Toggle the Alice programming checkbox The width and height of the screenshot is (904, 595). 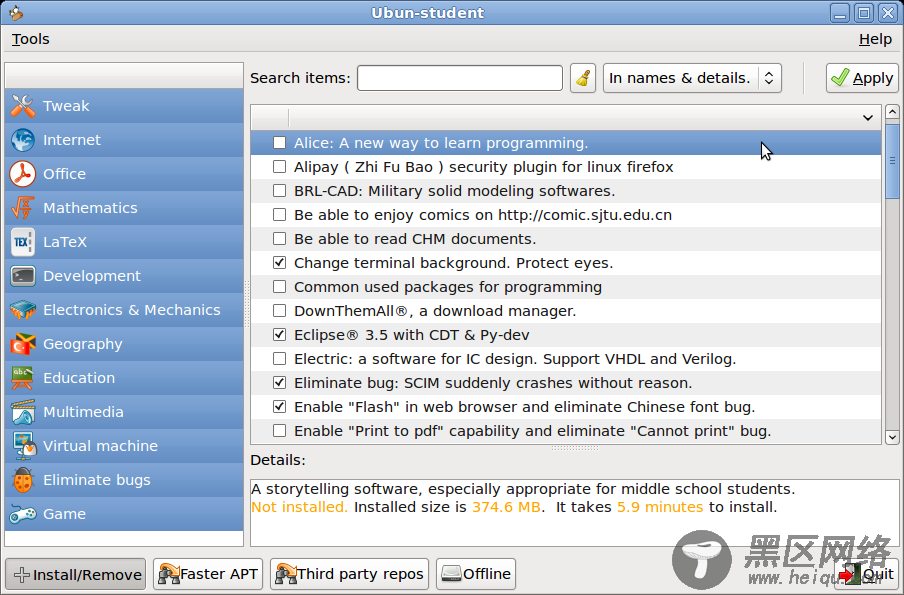[280, 142]
